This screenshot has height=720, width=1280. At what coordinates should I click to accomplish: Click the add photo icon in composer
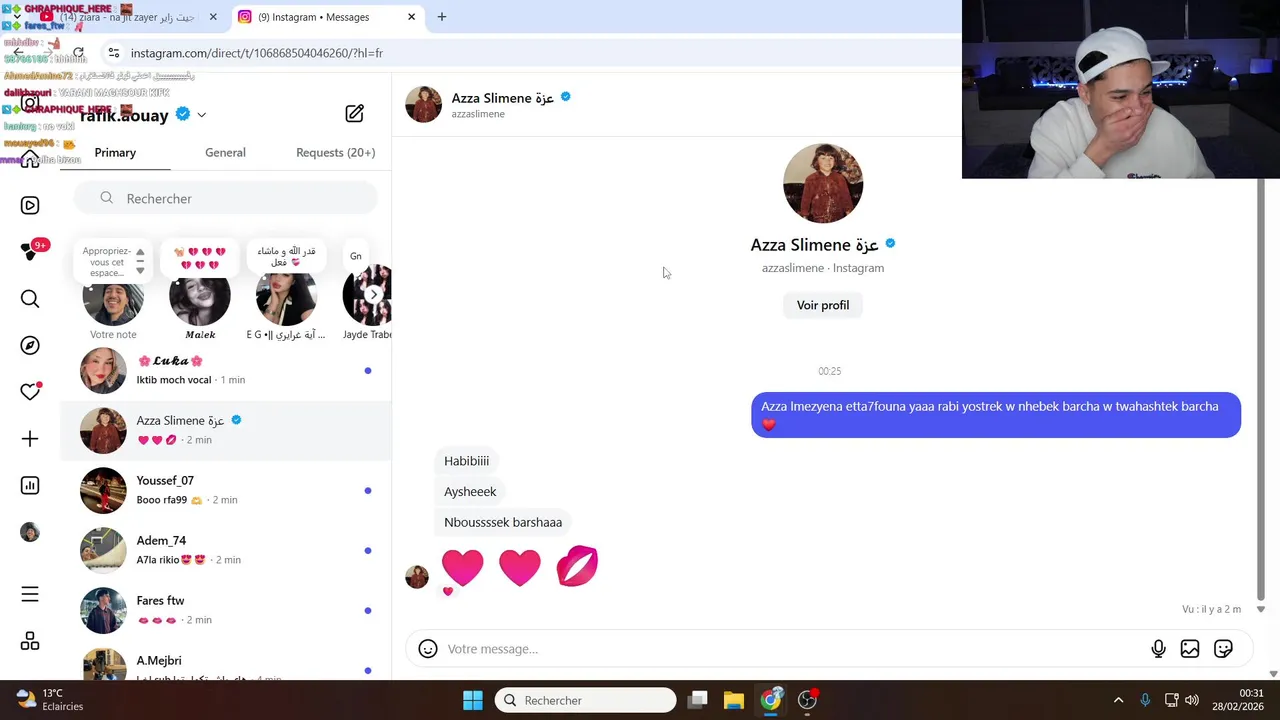pos(1190,649)
